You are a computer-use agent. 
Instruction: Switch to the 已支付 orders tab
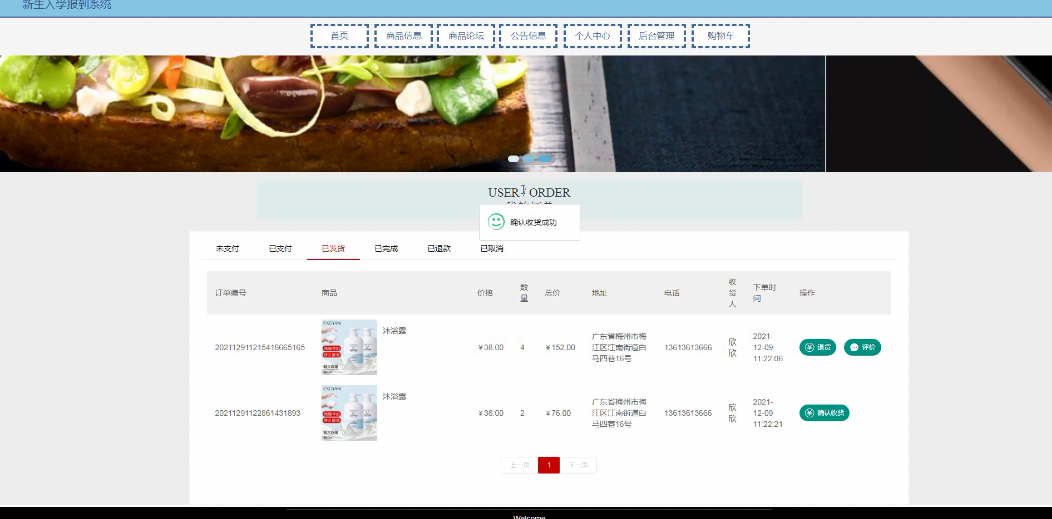[280, 249]
